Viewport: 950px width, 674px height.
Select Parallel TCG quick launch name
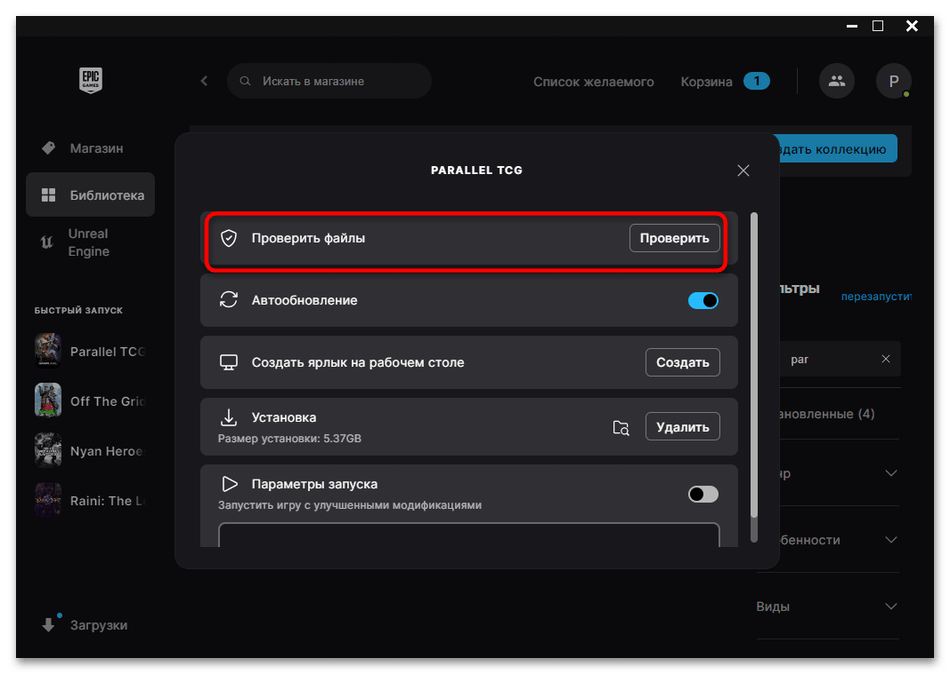pos(107,352)
